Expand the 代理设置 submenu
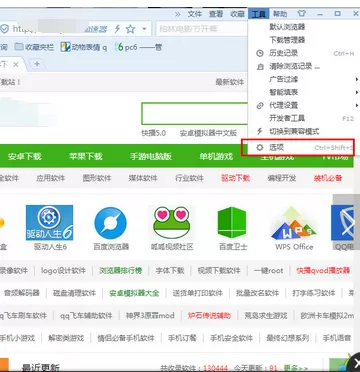This screenshot has width=360, height=372. tap(283, 105)
